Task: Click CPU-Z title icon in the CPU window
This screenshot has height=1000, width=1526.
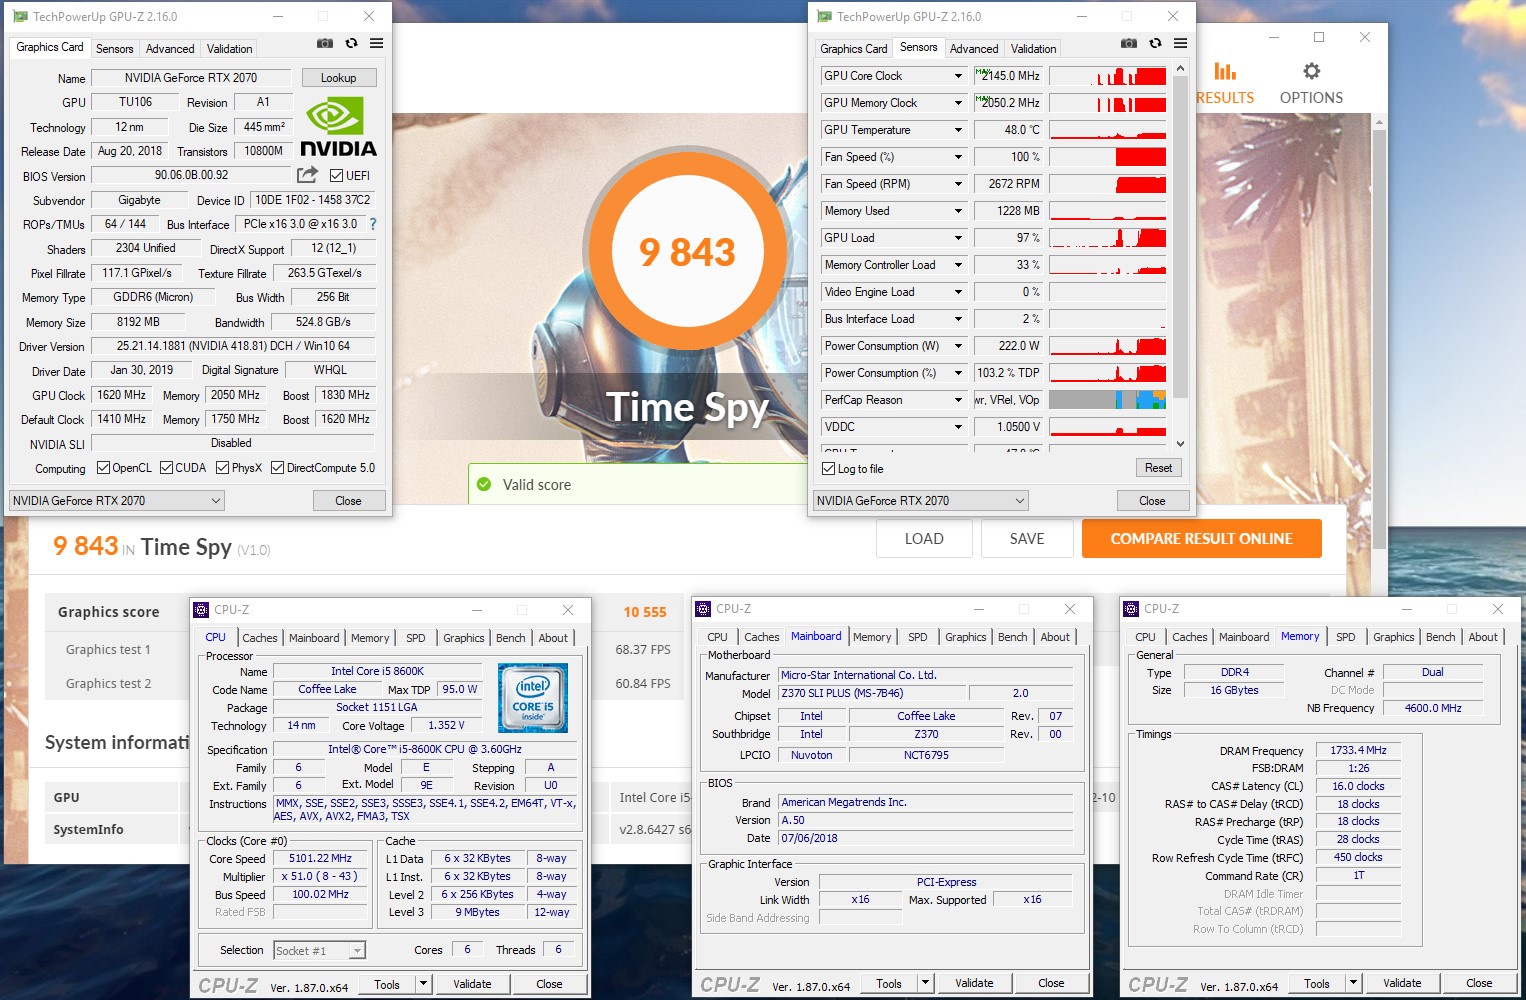Action: pos(201,610)
